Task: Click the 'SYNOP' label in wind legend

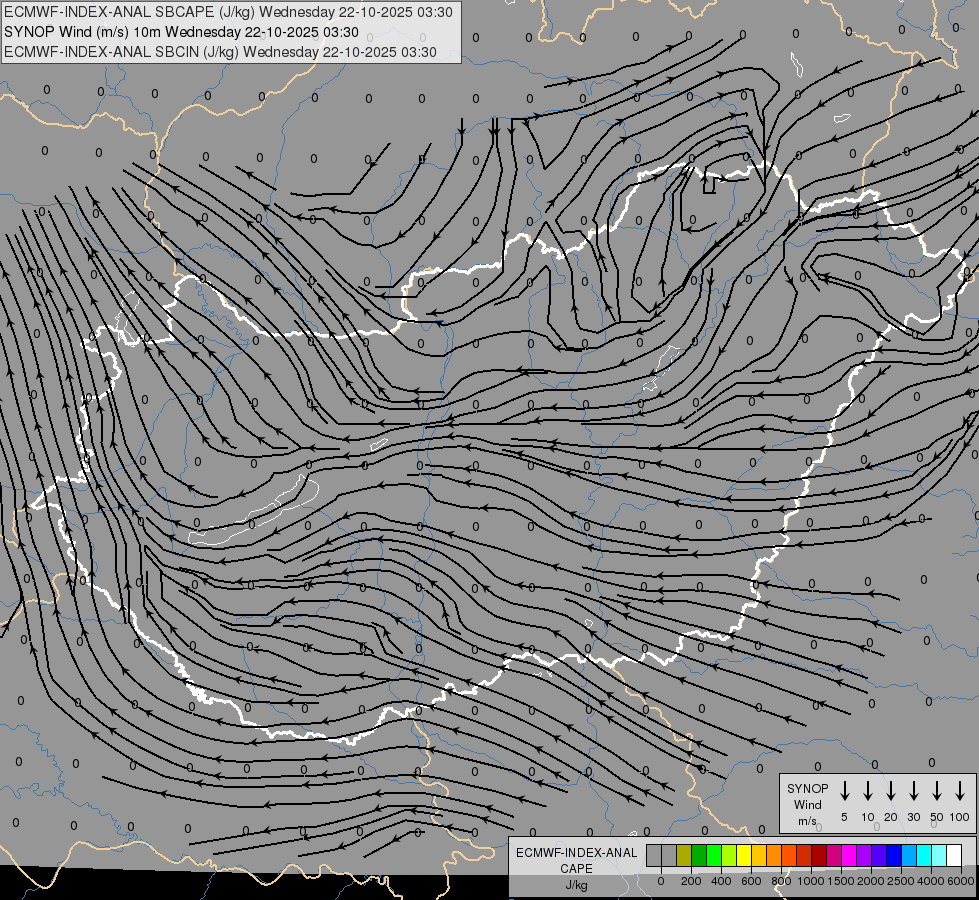Action: (807, 788)
